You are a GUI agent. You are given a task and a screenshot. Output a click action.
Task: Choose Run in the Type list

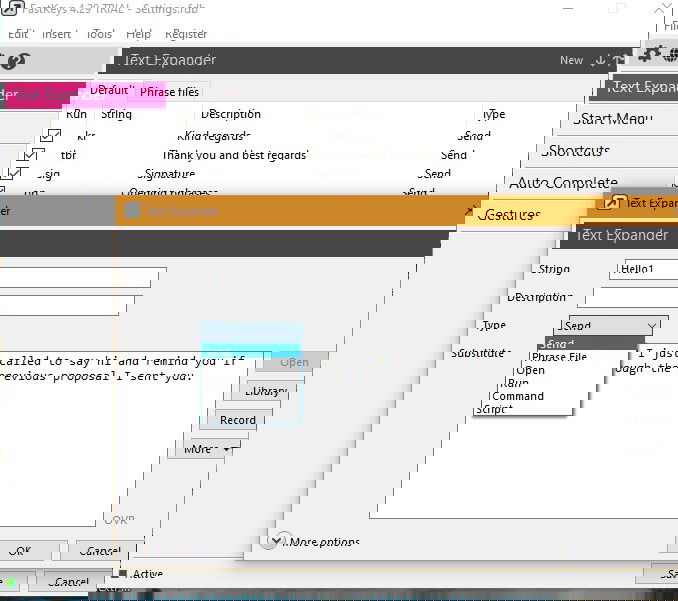(517, 383)
